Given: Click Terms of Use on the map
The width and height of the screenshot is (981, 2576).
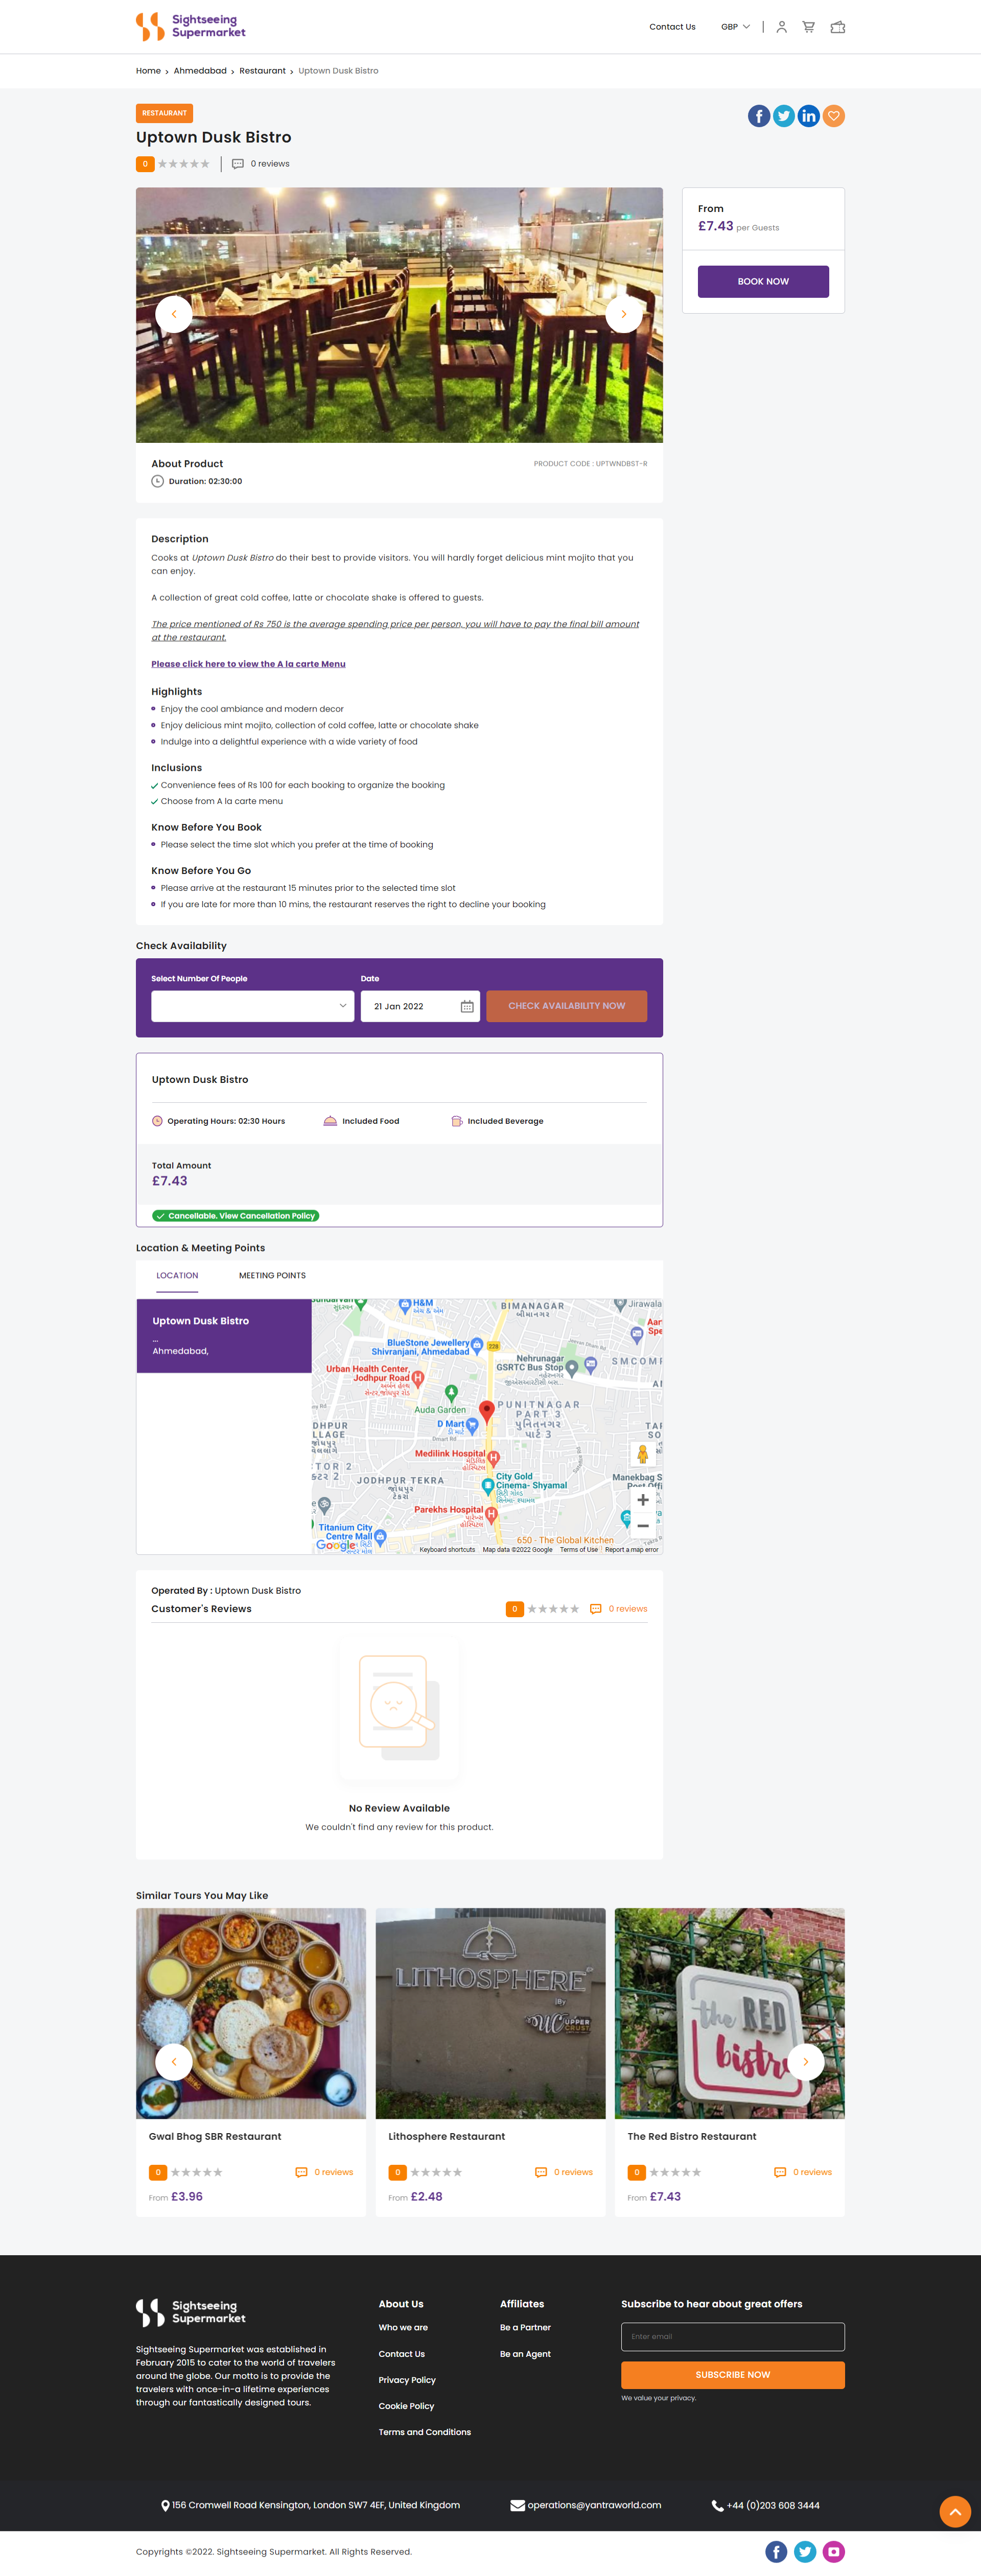Looking at the screenshot, I should (x=579, y=1549).
